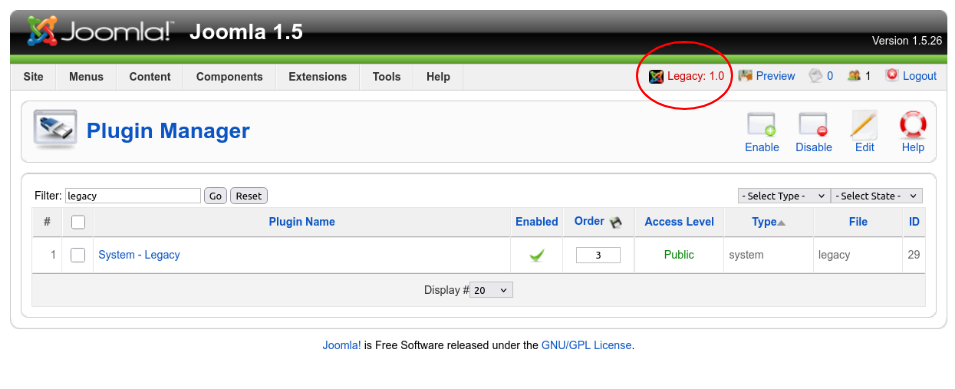Open the Display # dropdown
The width and height of the screenshot is (955, 389).
492,290
